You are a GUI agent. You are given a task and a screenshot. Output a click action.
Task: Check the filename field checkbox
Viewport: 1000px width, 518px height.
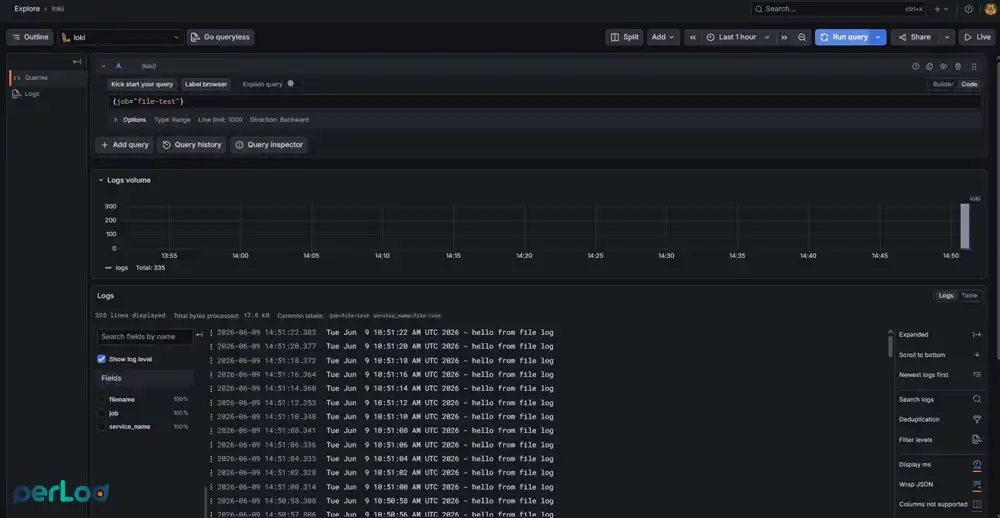click(x=101, y=399)
